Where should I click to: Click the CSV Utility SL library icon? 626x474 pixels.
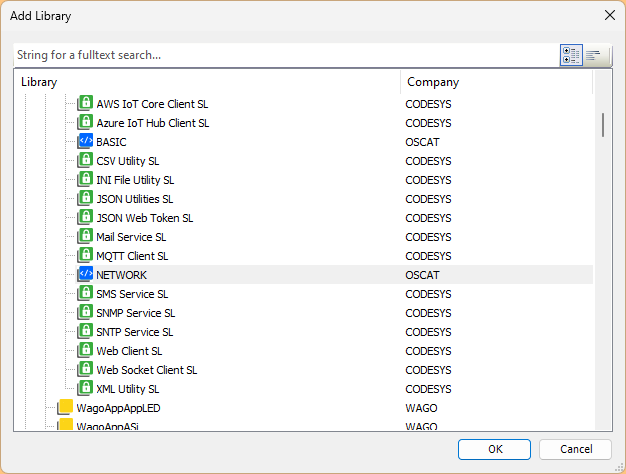point(85,161)
